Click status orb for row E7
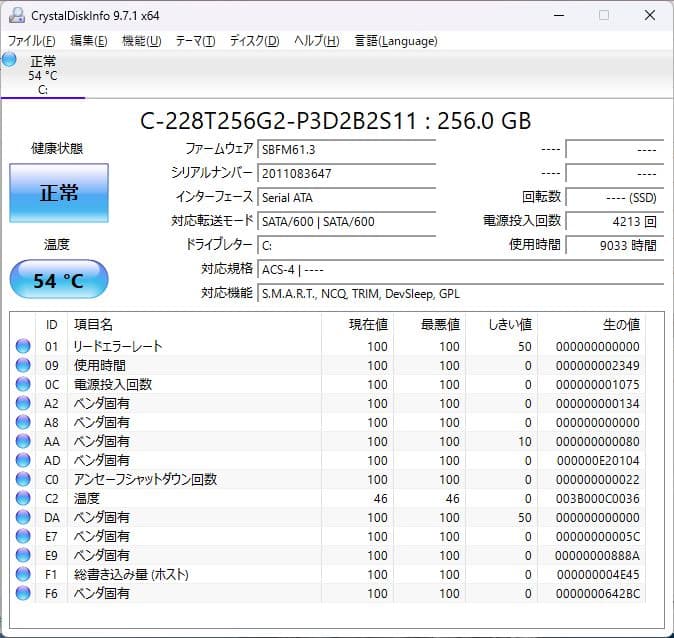Screen dimensions: 674x638 [23, 536]
